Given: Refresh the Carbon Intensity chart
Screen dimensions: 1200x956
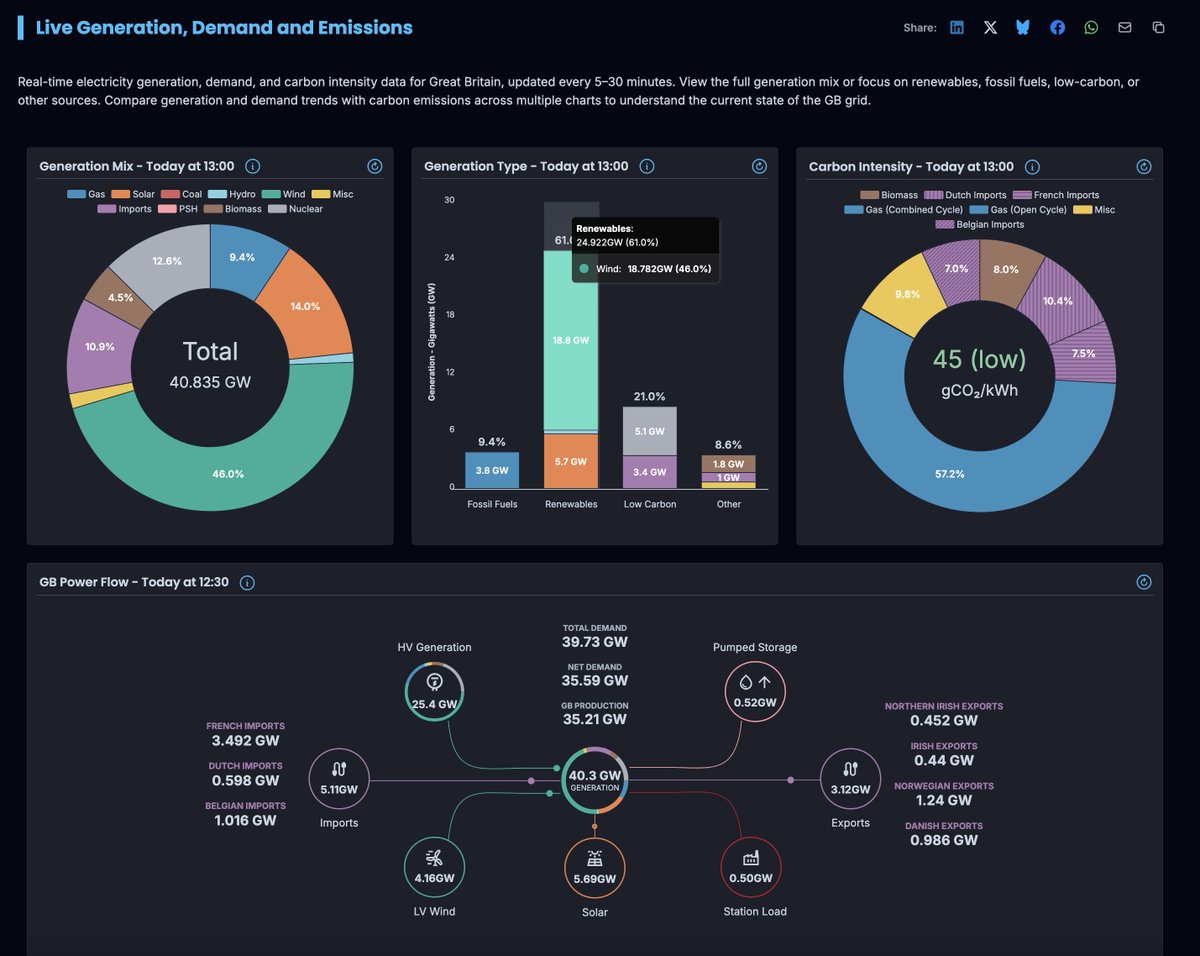Looking at the screenshot, I should tap(1143, 166).
